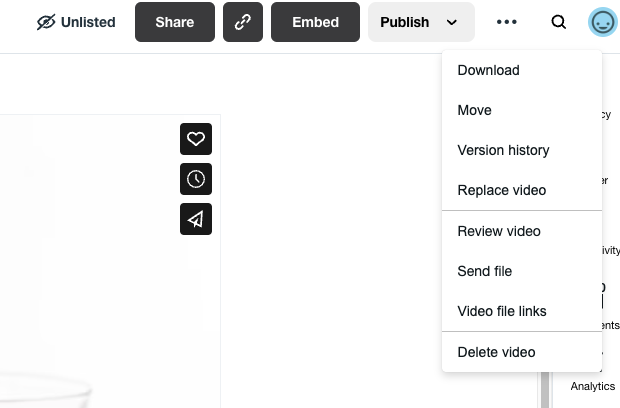Image resolution: width=620 pixels, height=408 pixels.
Task: Click the paper plane share icon
Action: click(x=196, y=219)
